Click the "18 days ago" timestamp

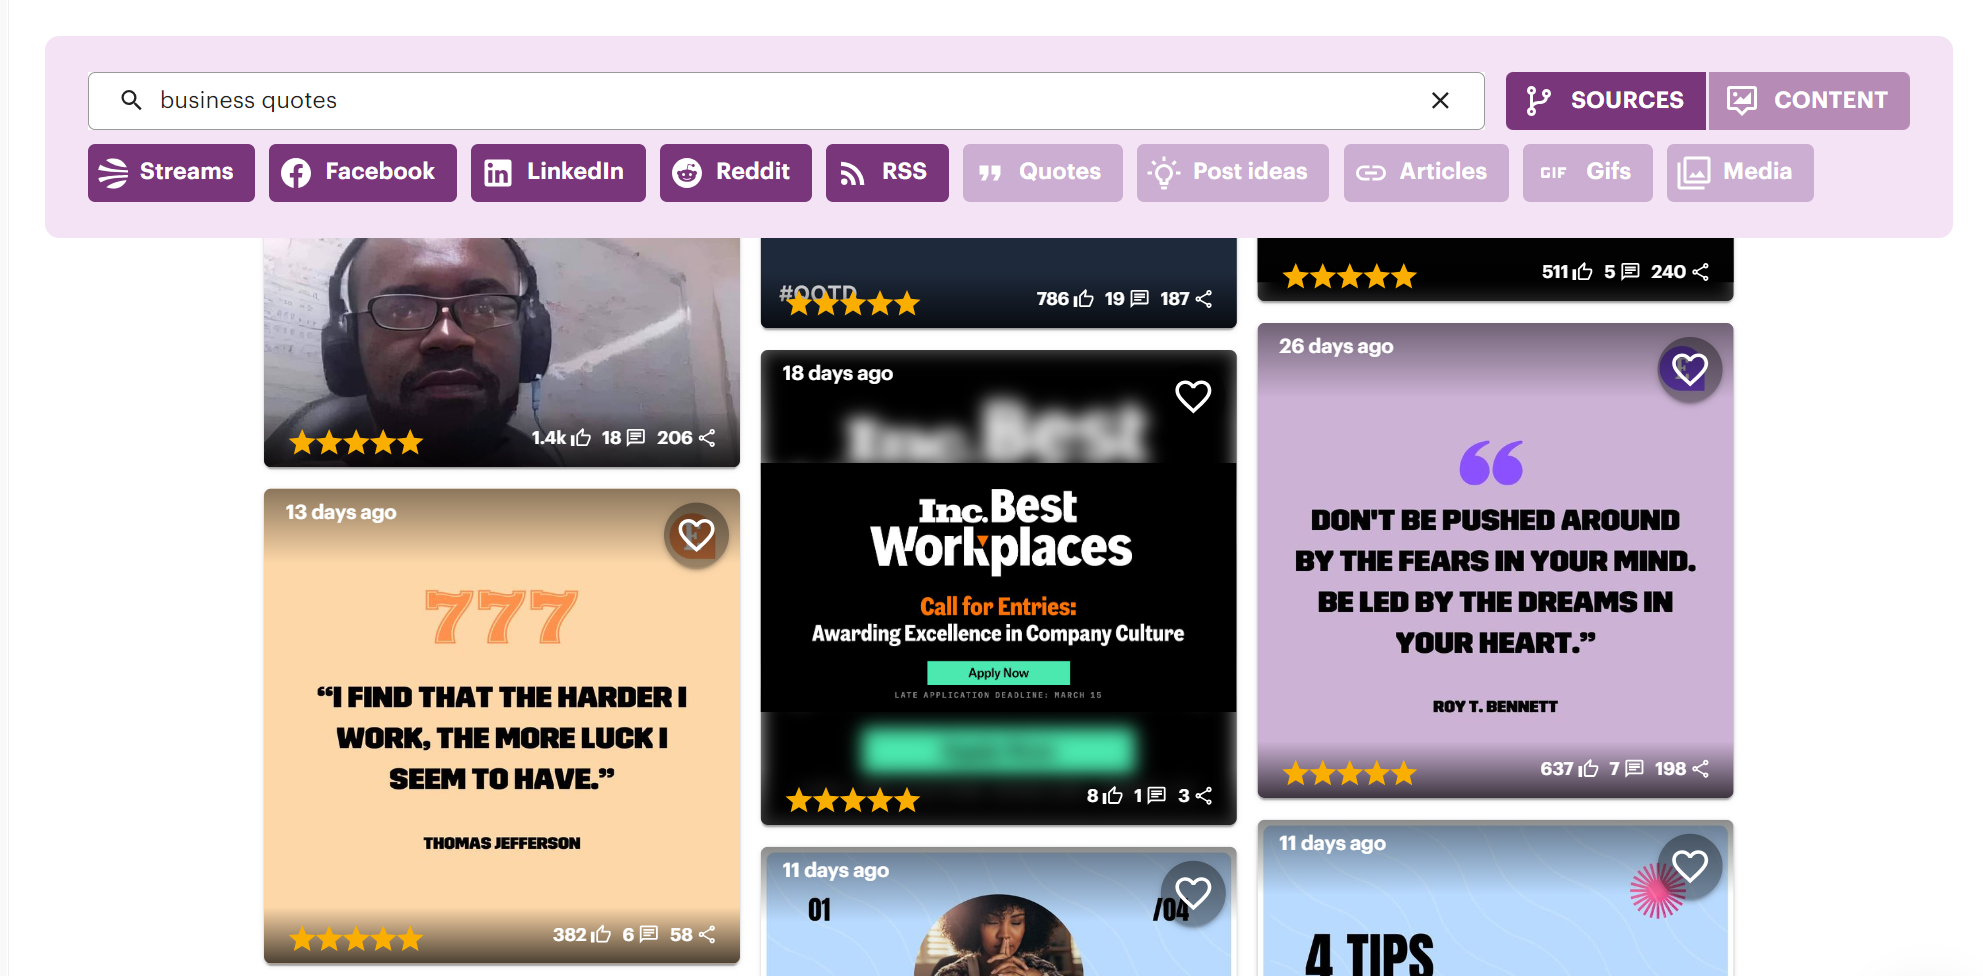tap(838, 373)
